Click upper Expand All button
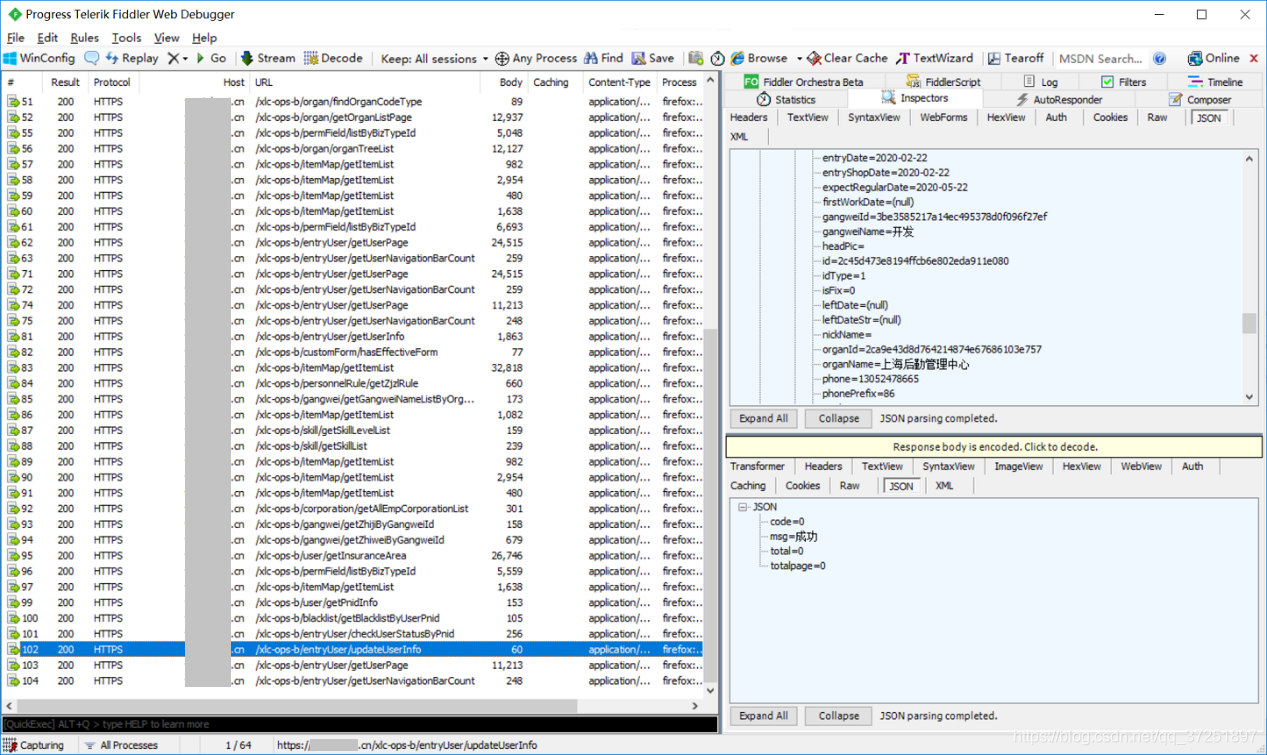This screenshot has height=755, width=1267. click(x=764, y=418)
